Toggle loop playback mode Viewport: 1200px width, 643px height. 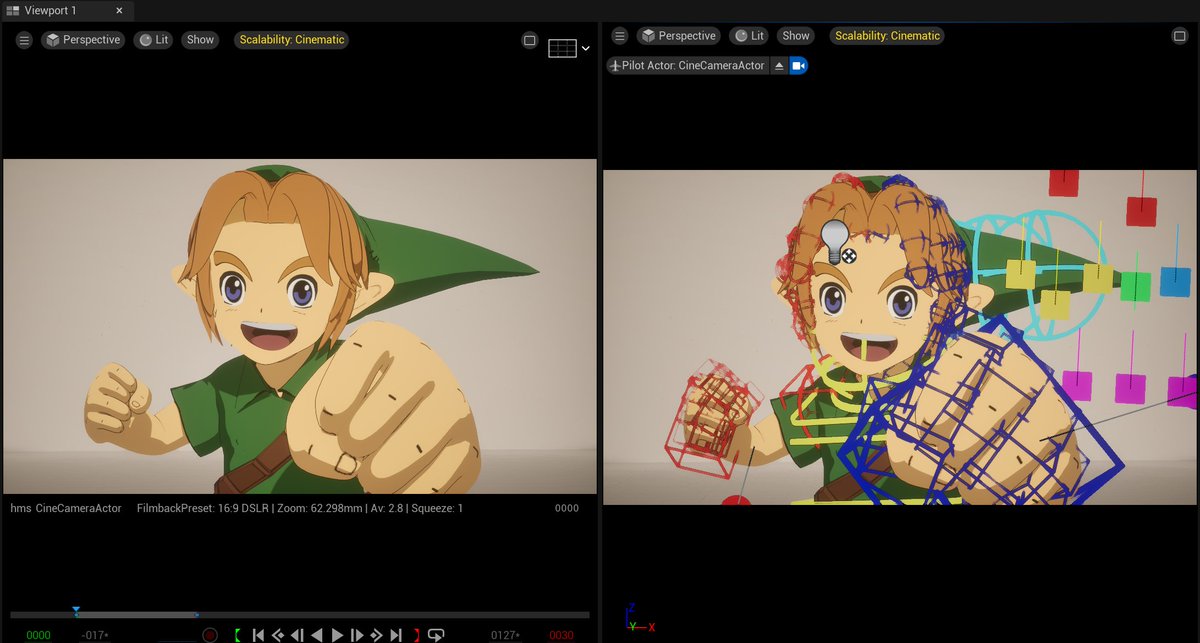(436, 635)
